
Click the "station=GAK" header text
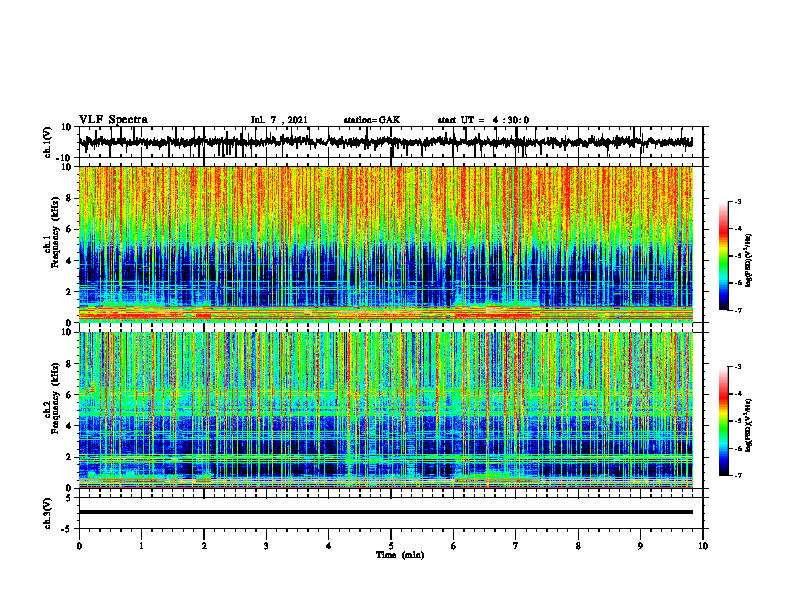[372, 120]
